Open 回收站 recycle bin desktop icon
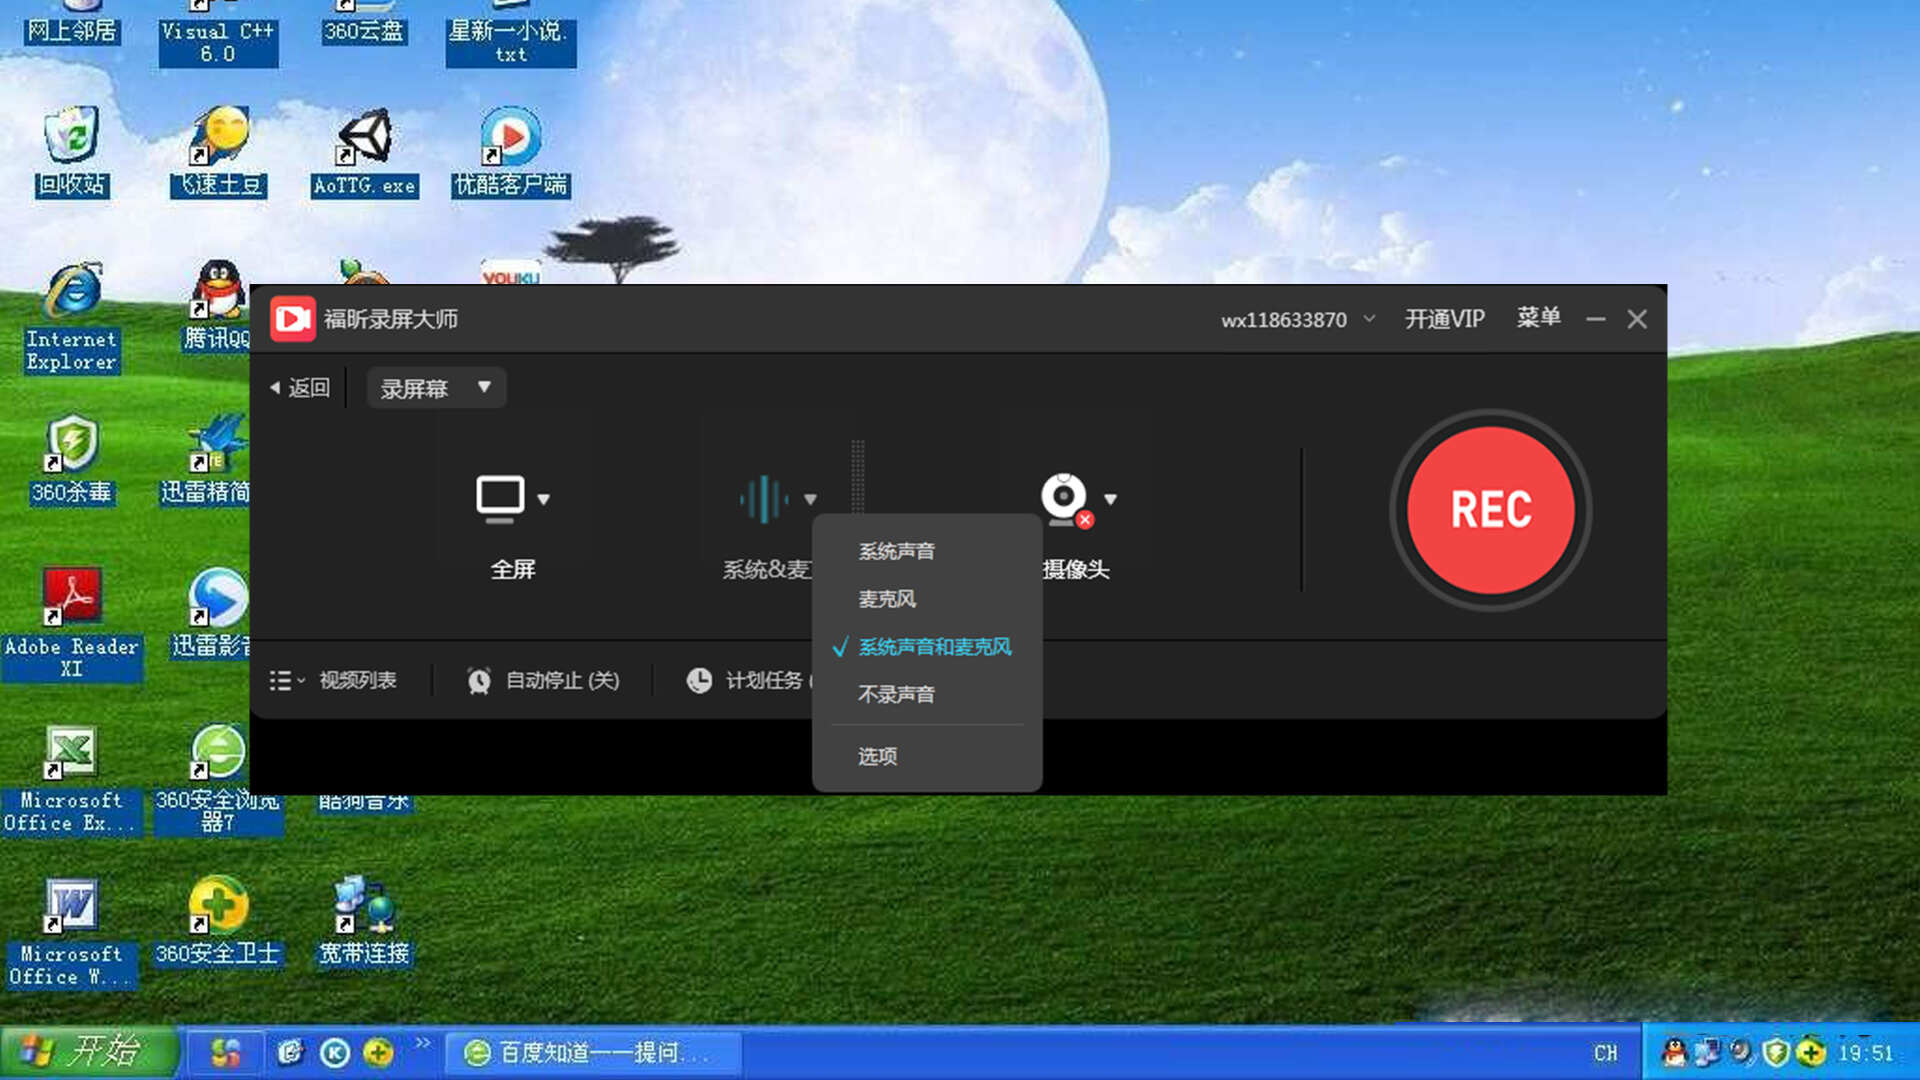This screenshot has height=1080, width=1920. click(x=71, y=152)
